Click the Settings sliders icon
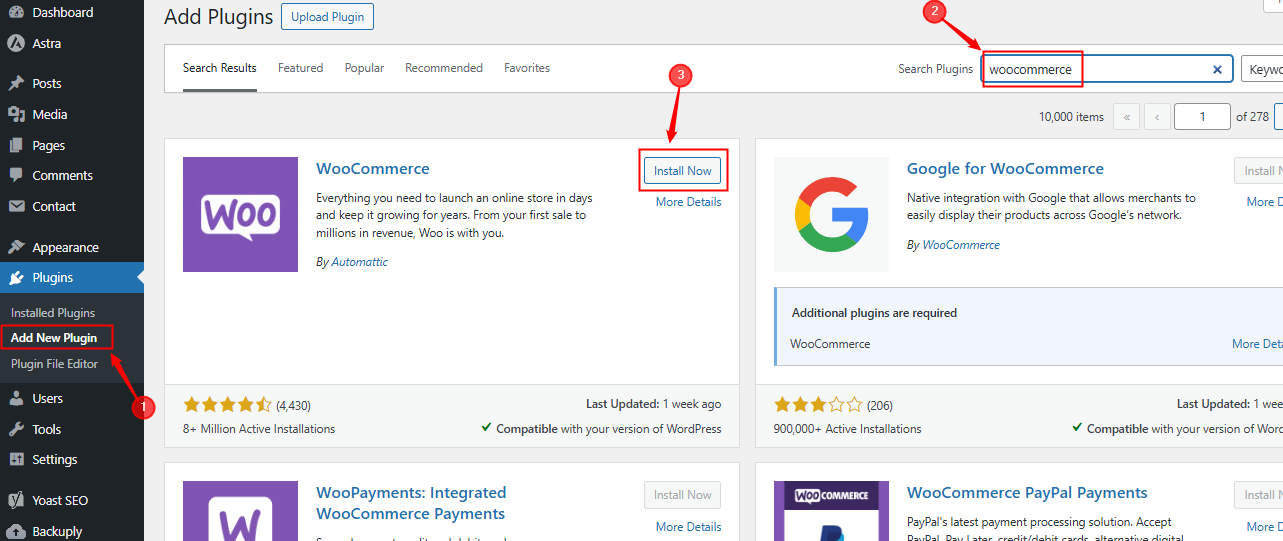 pyautogui.click(x=16, y=460)
